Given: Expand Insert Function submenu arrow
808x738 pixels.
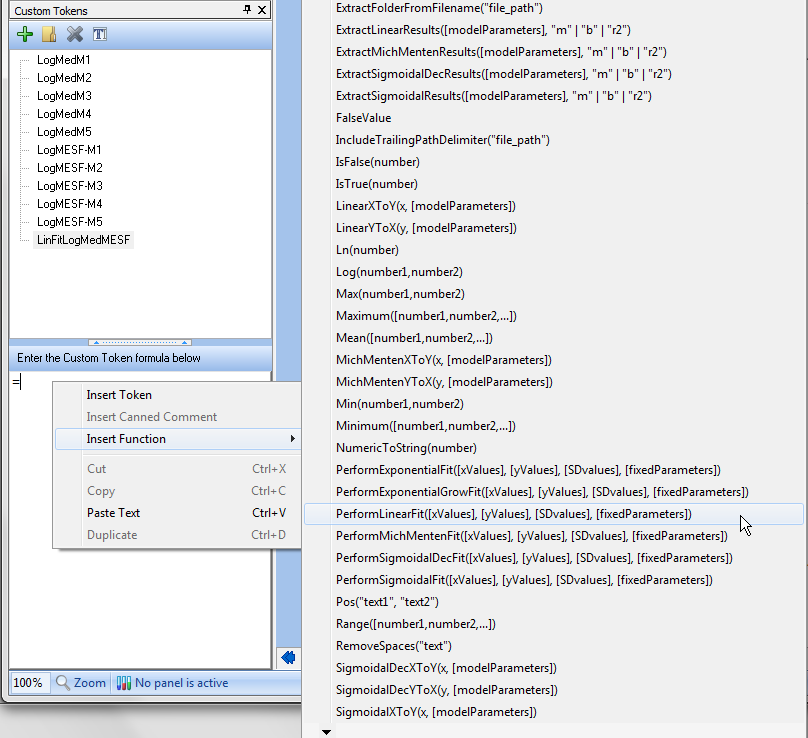Looking at the screenshot, I should [292, 439].
